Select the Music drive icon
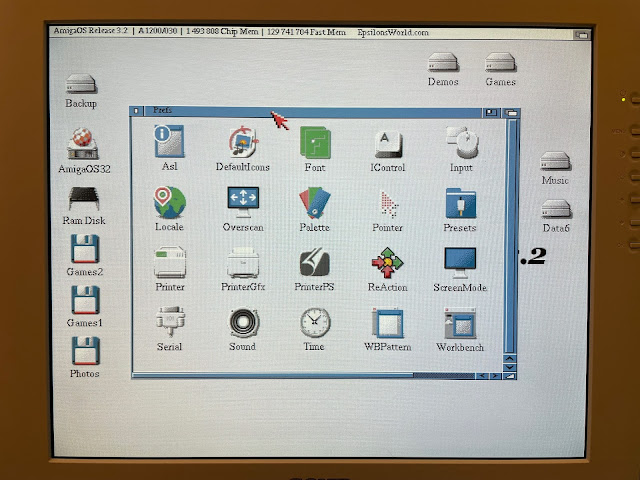The width and height of the screenshot is (640, 480). pos(556,161)
